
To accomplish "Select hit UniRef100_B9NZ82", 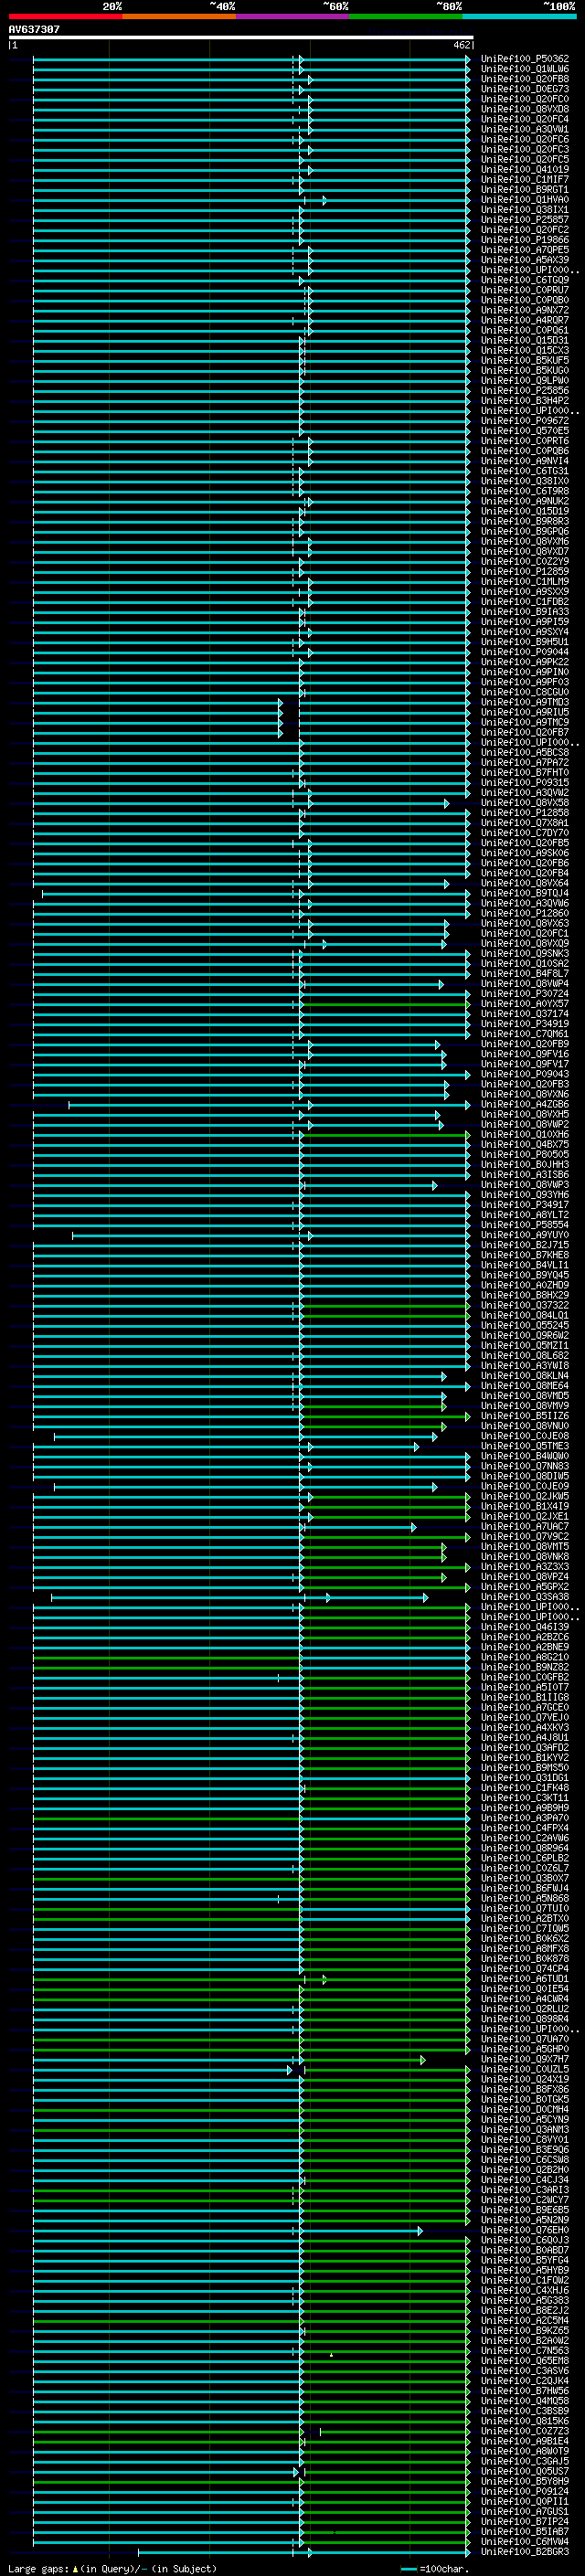I will (525, 1667).
